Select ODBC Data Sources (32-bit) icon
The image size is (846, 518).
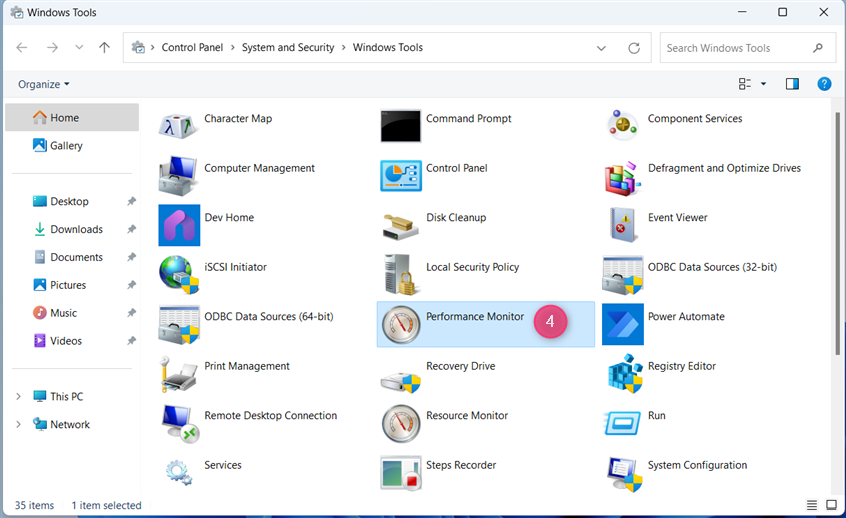[622, 275]
